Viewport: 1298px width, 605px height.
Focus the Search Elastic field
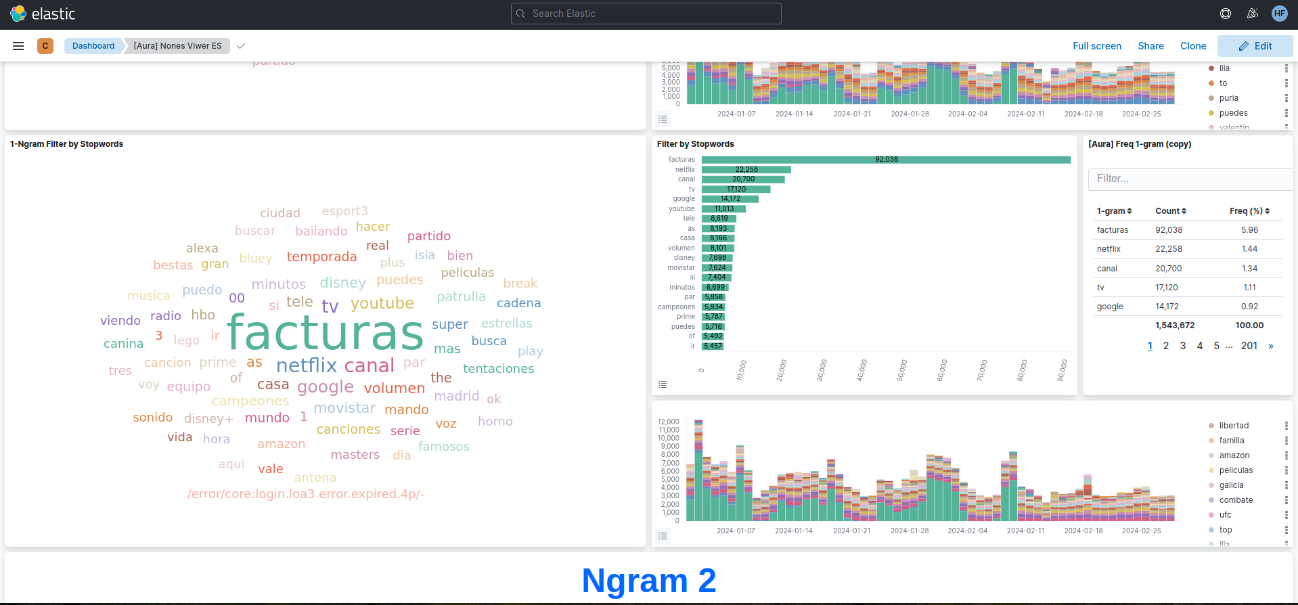(646, 13)
